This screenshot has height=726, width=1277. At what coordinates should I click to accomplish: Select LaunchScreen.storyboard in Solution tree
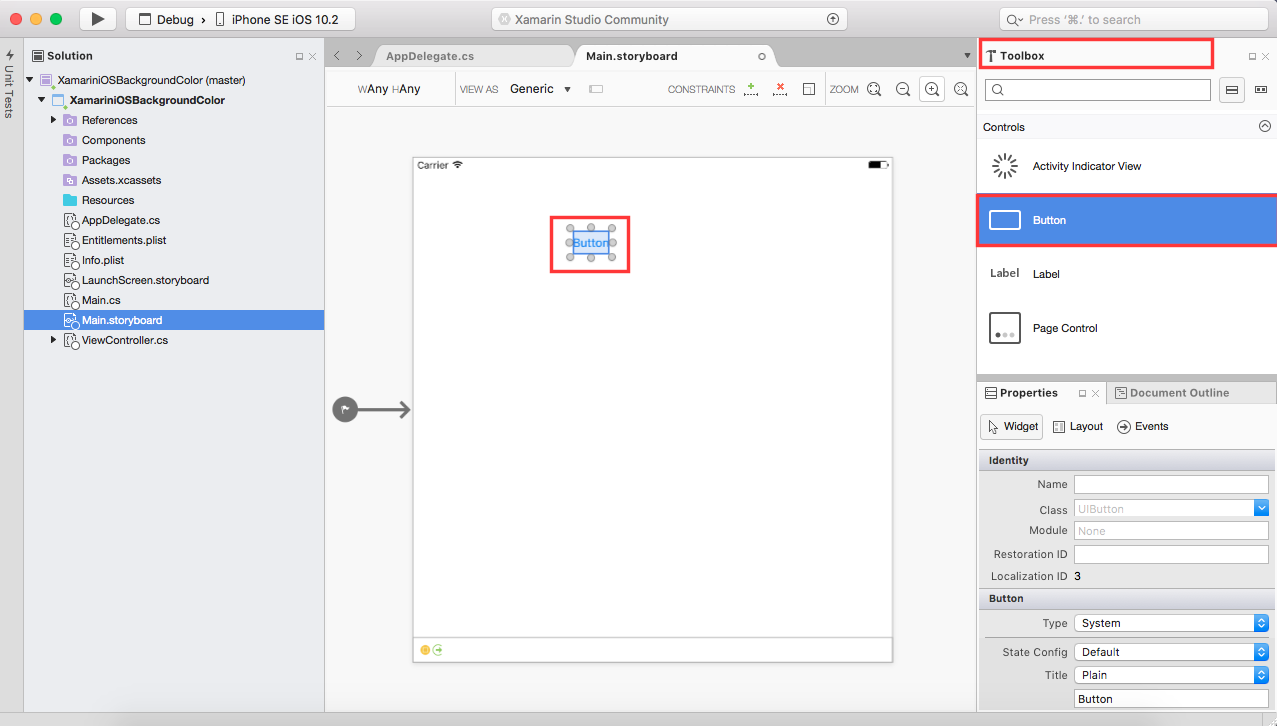pyautogui.click(x=145, y=280)
